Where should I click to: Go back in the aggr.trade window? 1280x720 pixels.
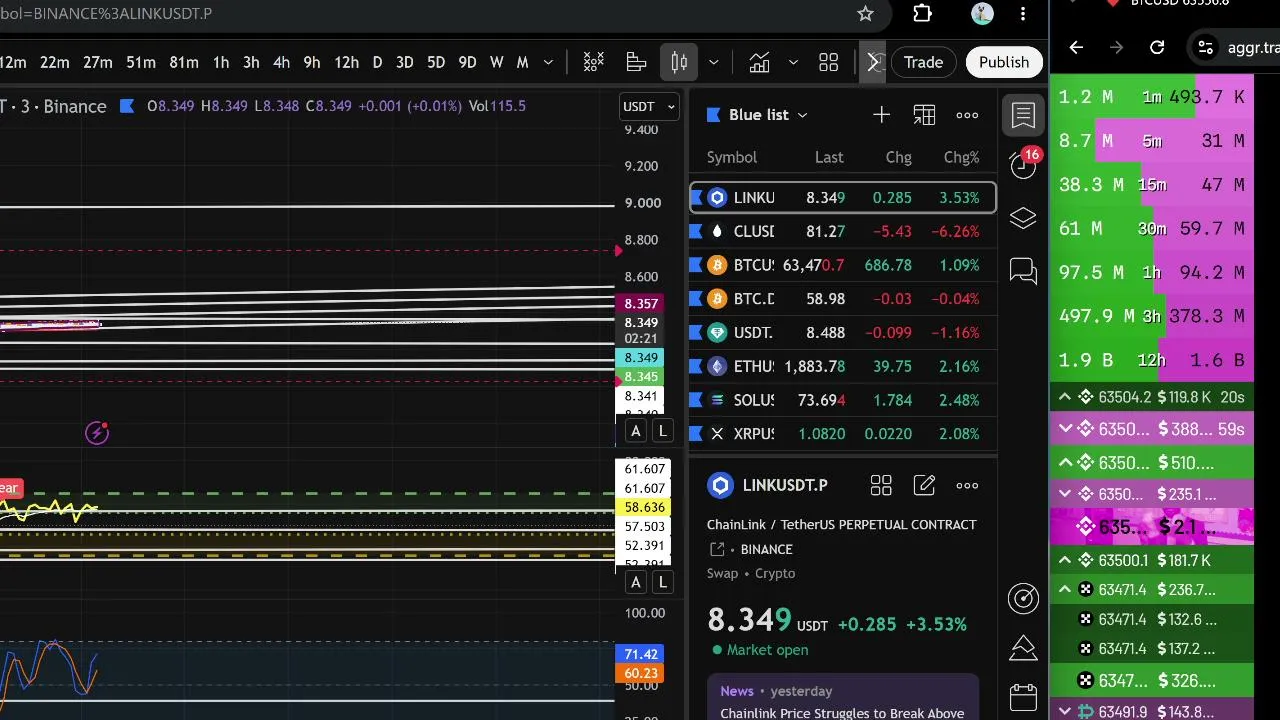tap(1076, 47)
